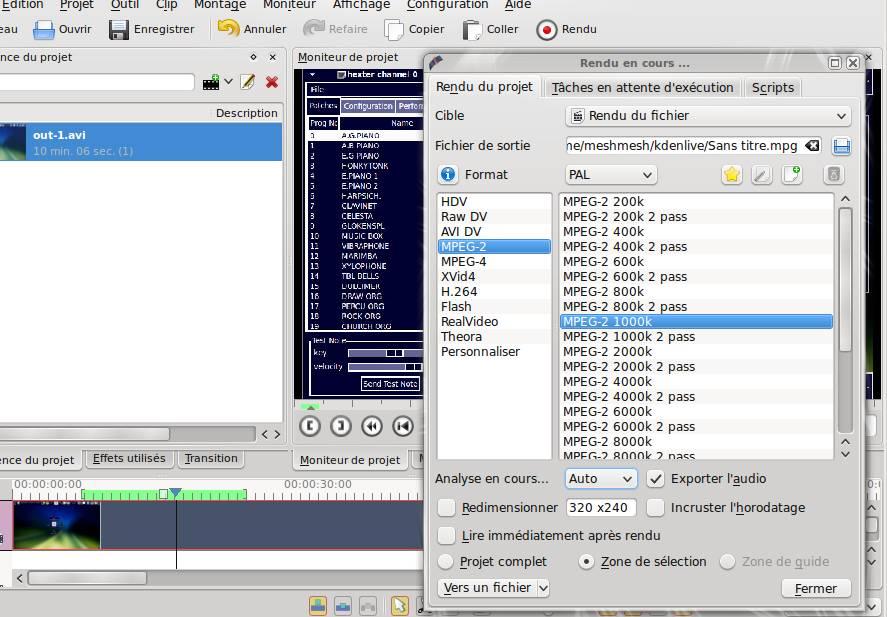Delete the clip with the red X icon
The width and height of the screenshot is (887, 617).
tap(271, 82)
